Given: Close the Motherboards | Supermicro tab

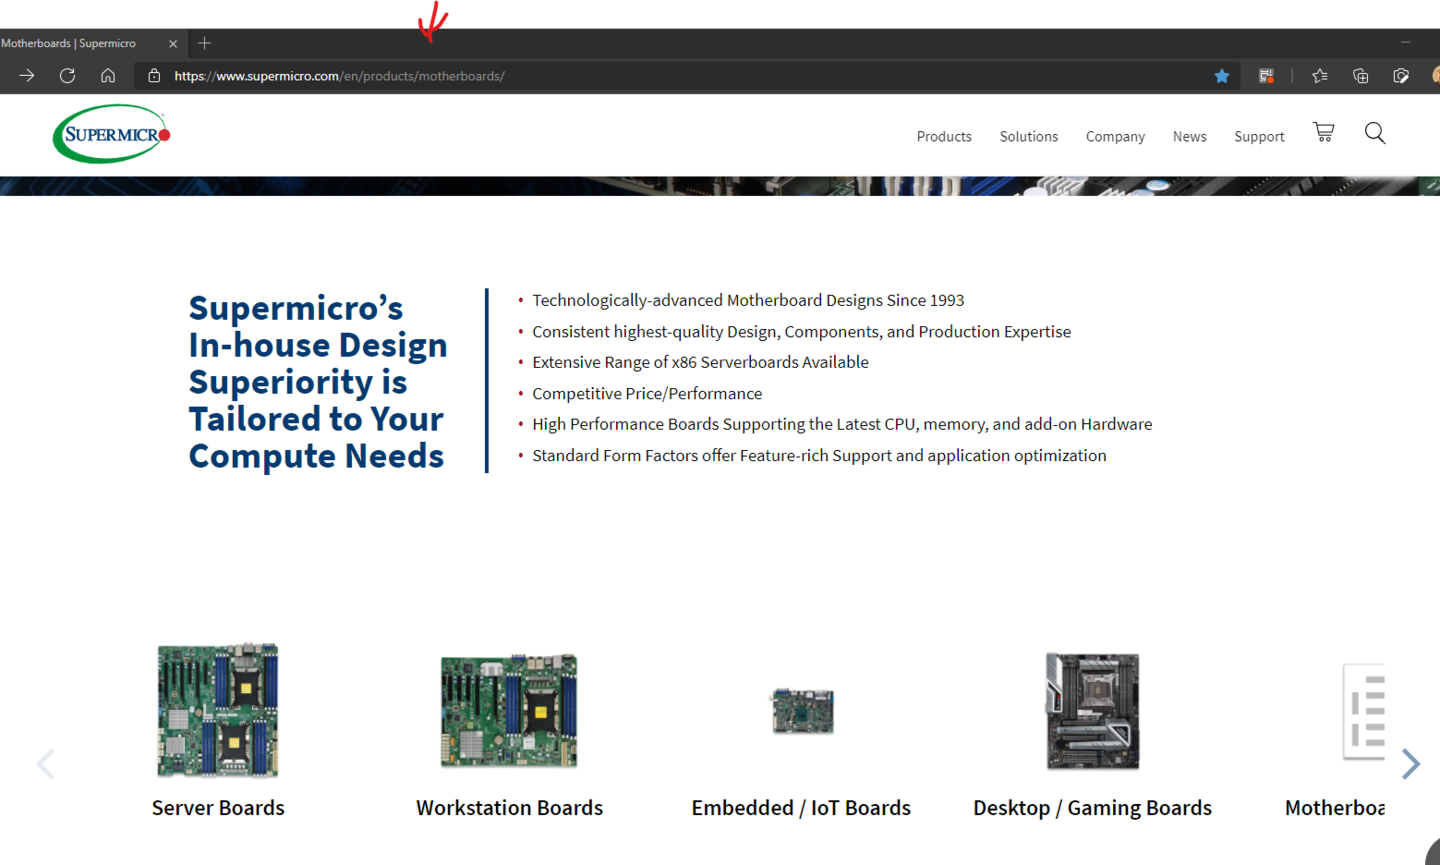Looking at the screenshot, I should coord(173,44).
